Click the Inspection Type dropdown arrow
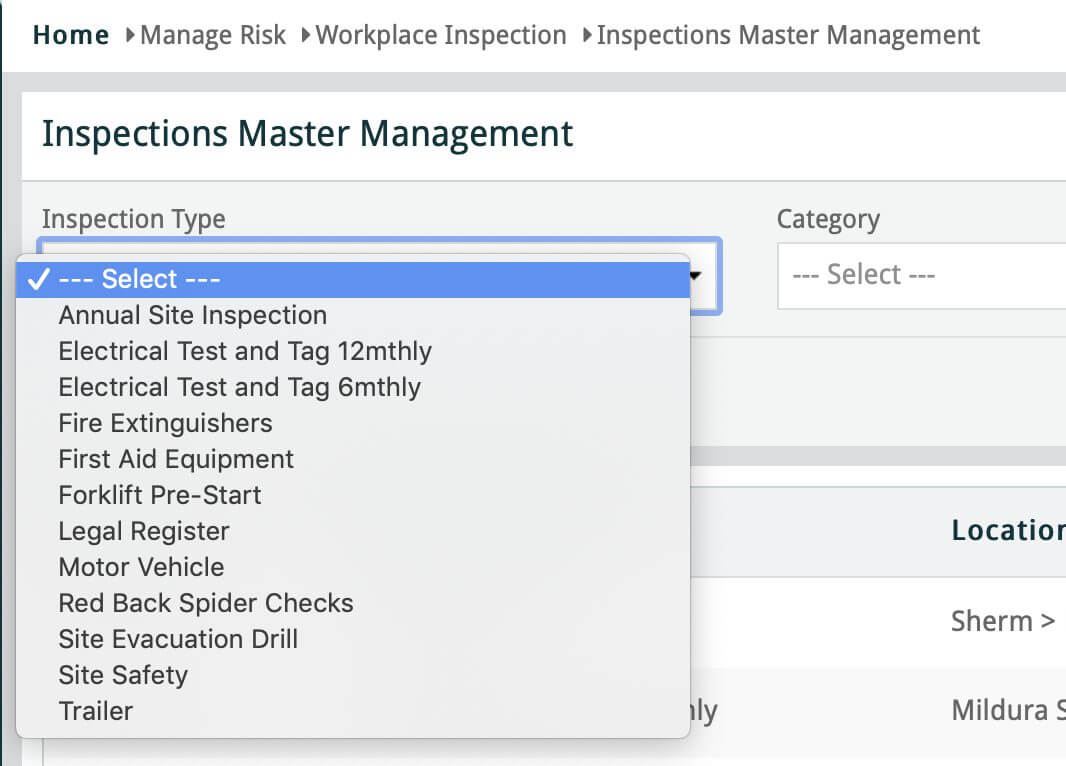The image size is (1066, 766). pyautogui.click(x=704, y=275)
